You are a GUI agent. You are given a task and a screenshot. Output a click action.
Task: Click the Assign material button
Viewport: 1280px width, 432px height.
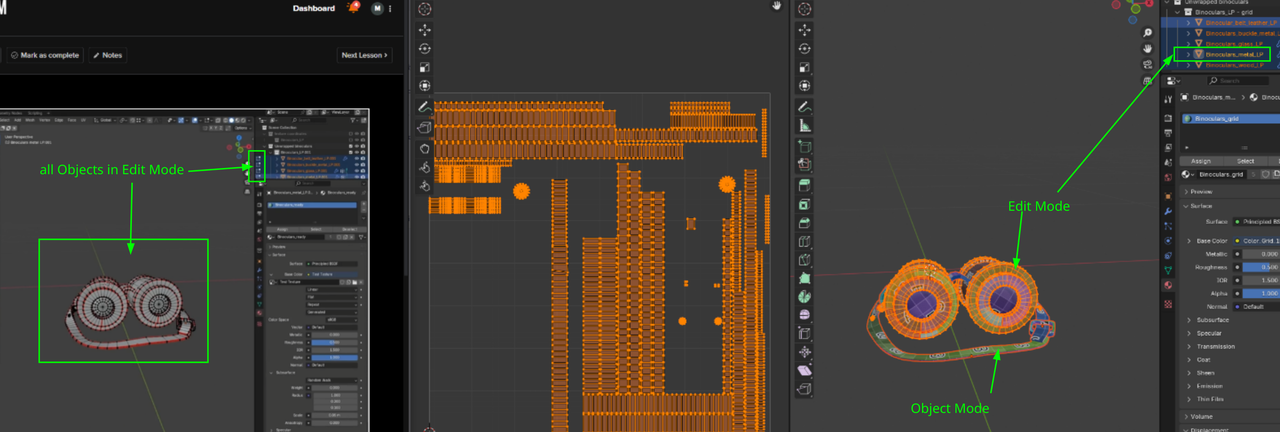1200,160
